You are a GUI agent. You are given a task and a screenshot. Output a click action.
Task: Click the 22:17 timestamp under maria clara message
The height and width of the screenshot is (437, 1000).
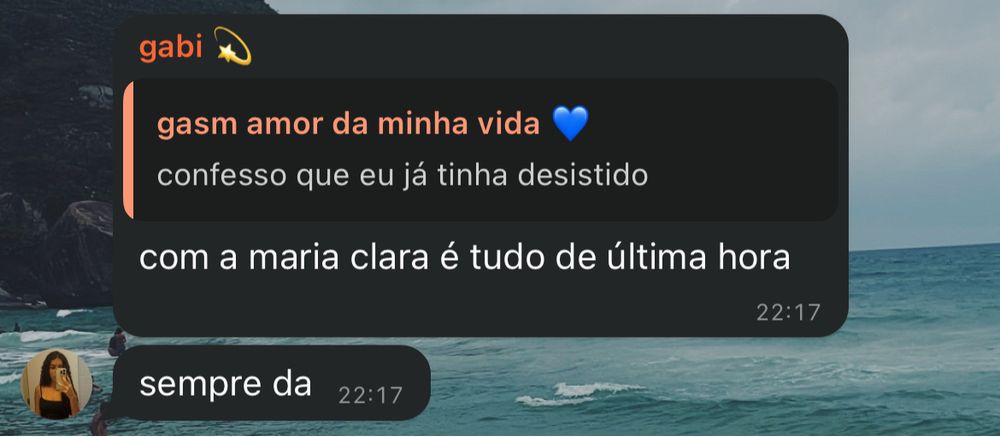[x=788, y=313]
